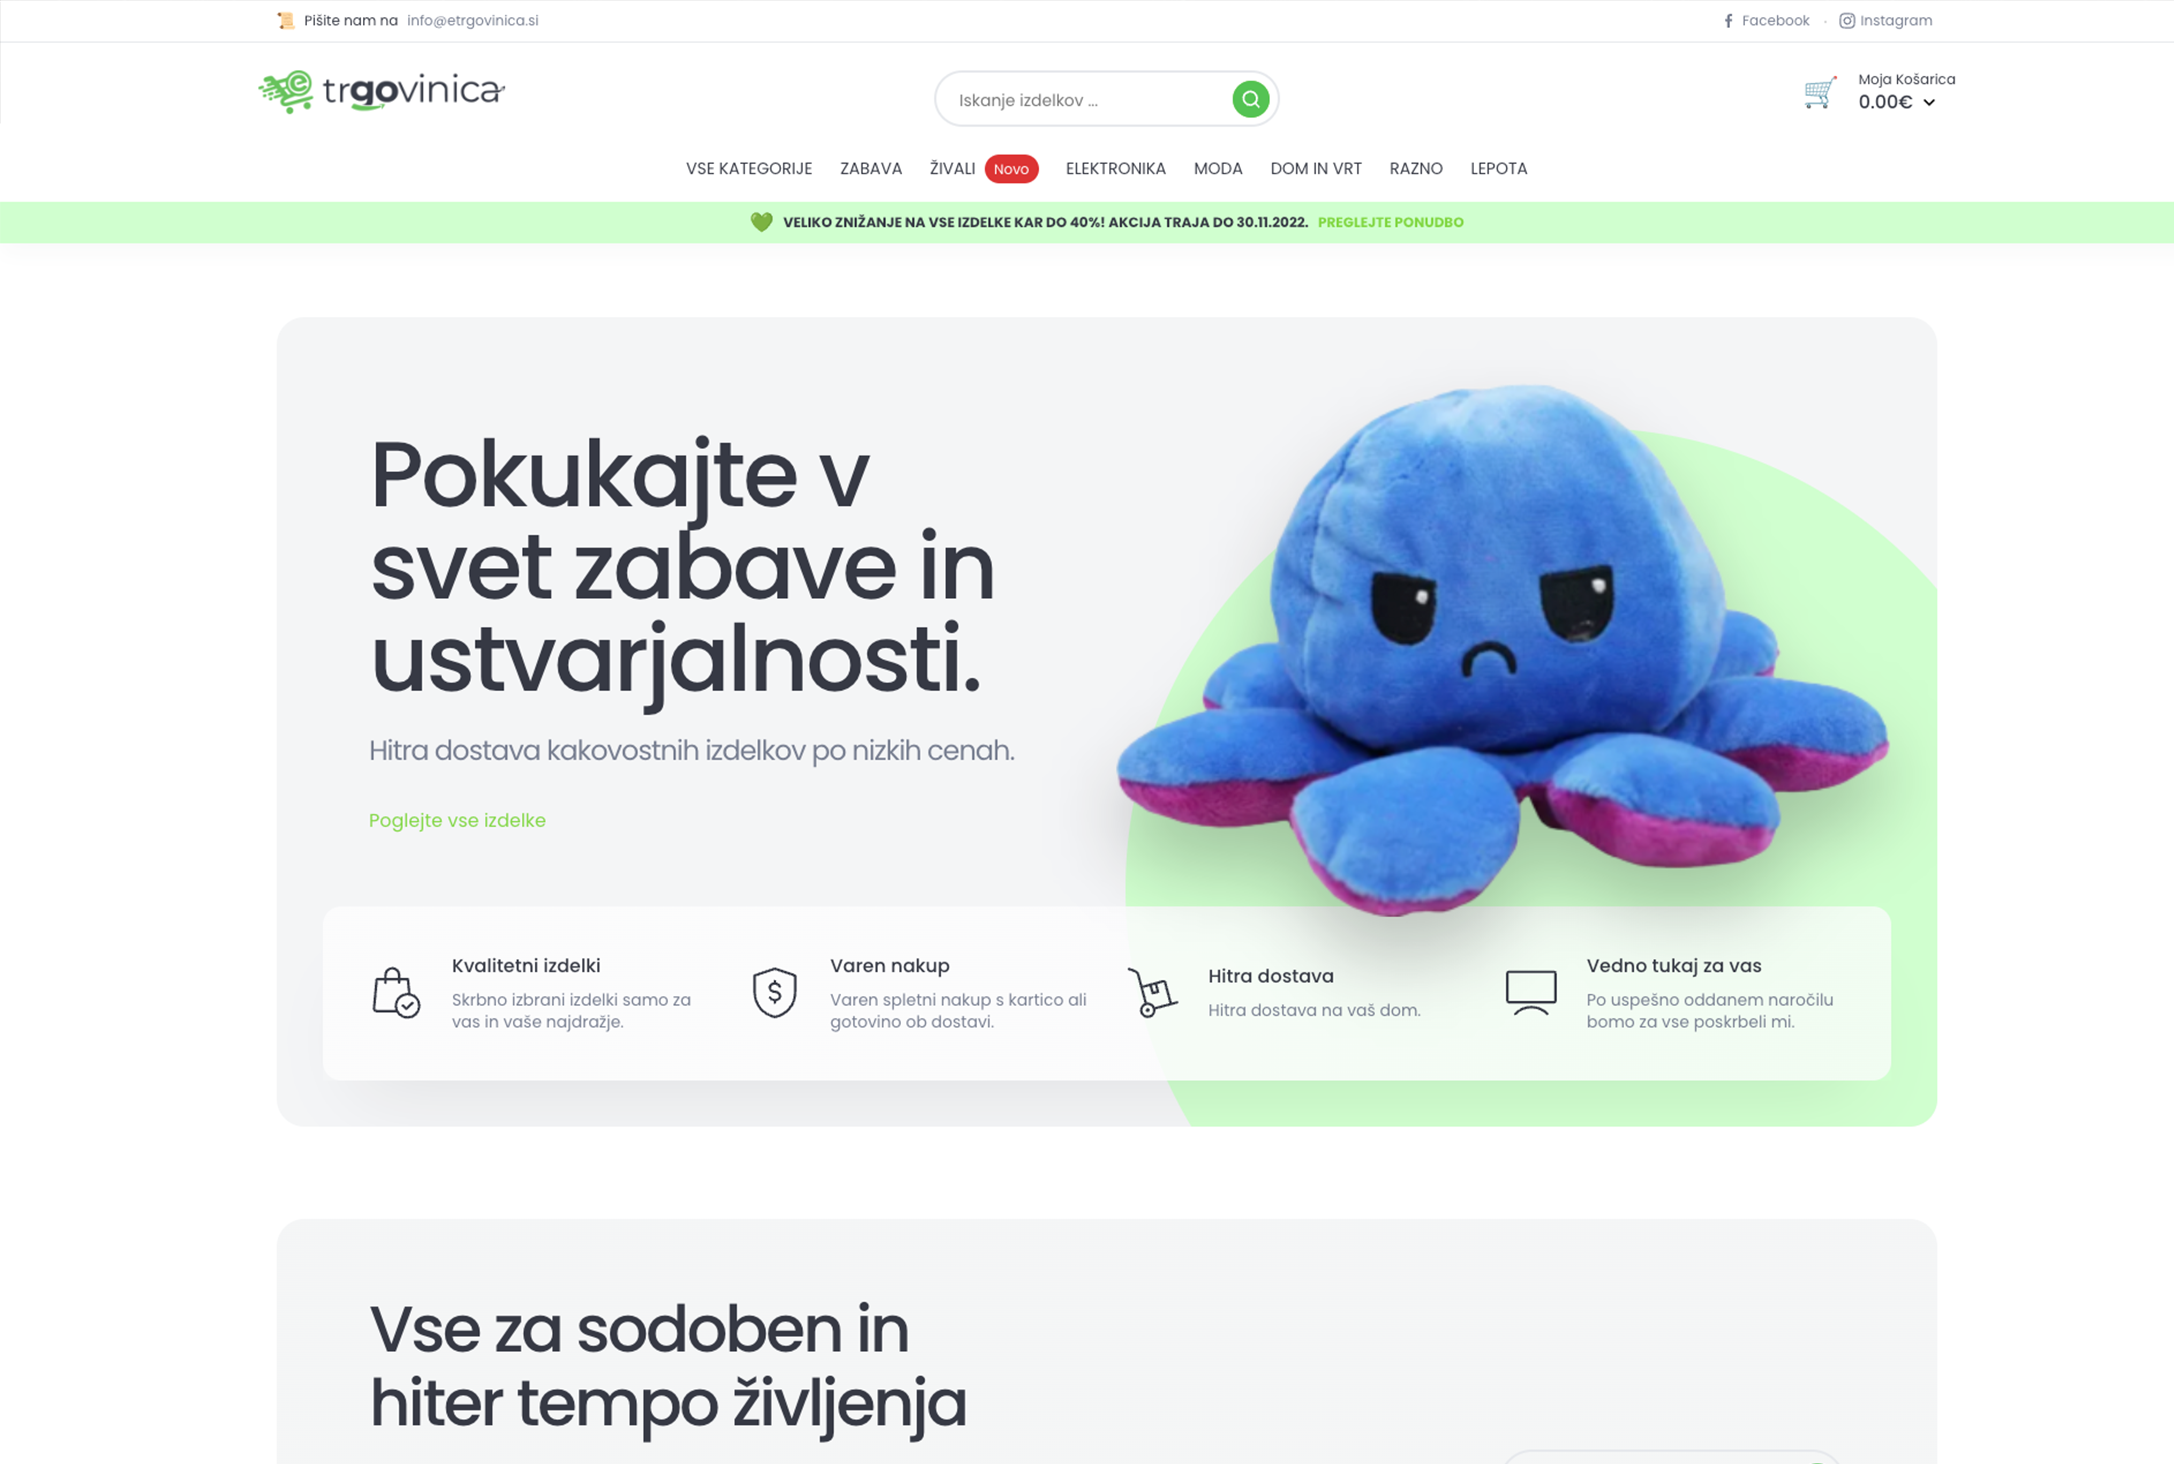
Task: Click the info@etrgovinica.si email link
Action: pyautogui.click(x=472, y=21)
